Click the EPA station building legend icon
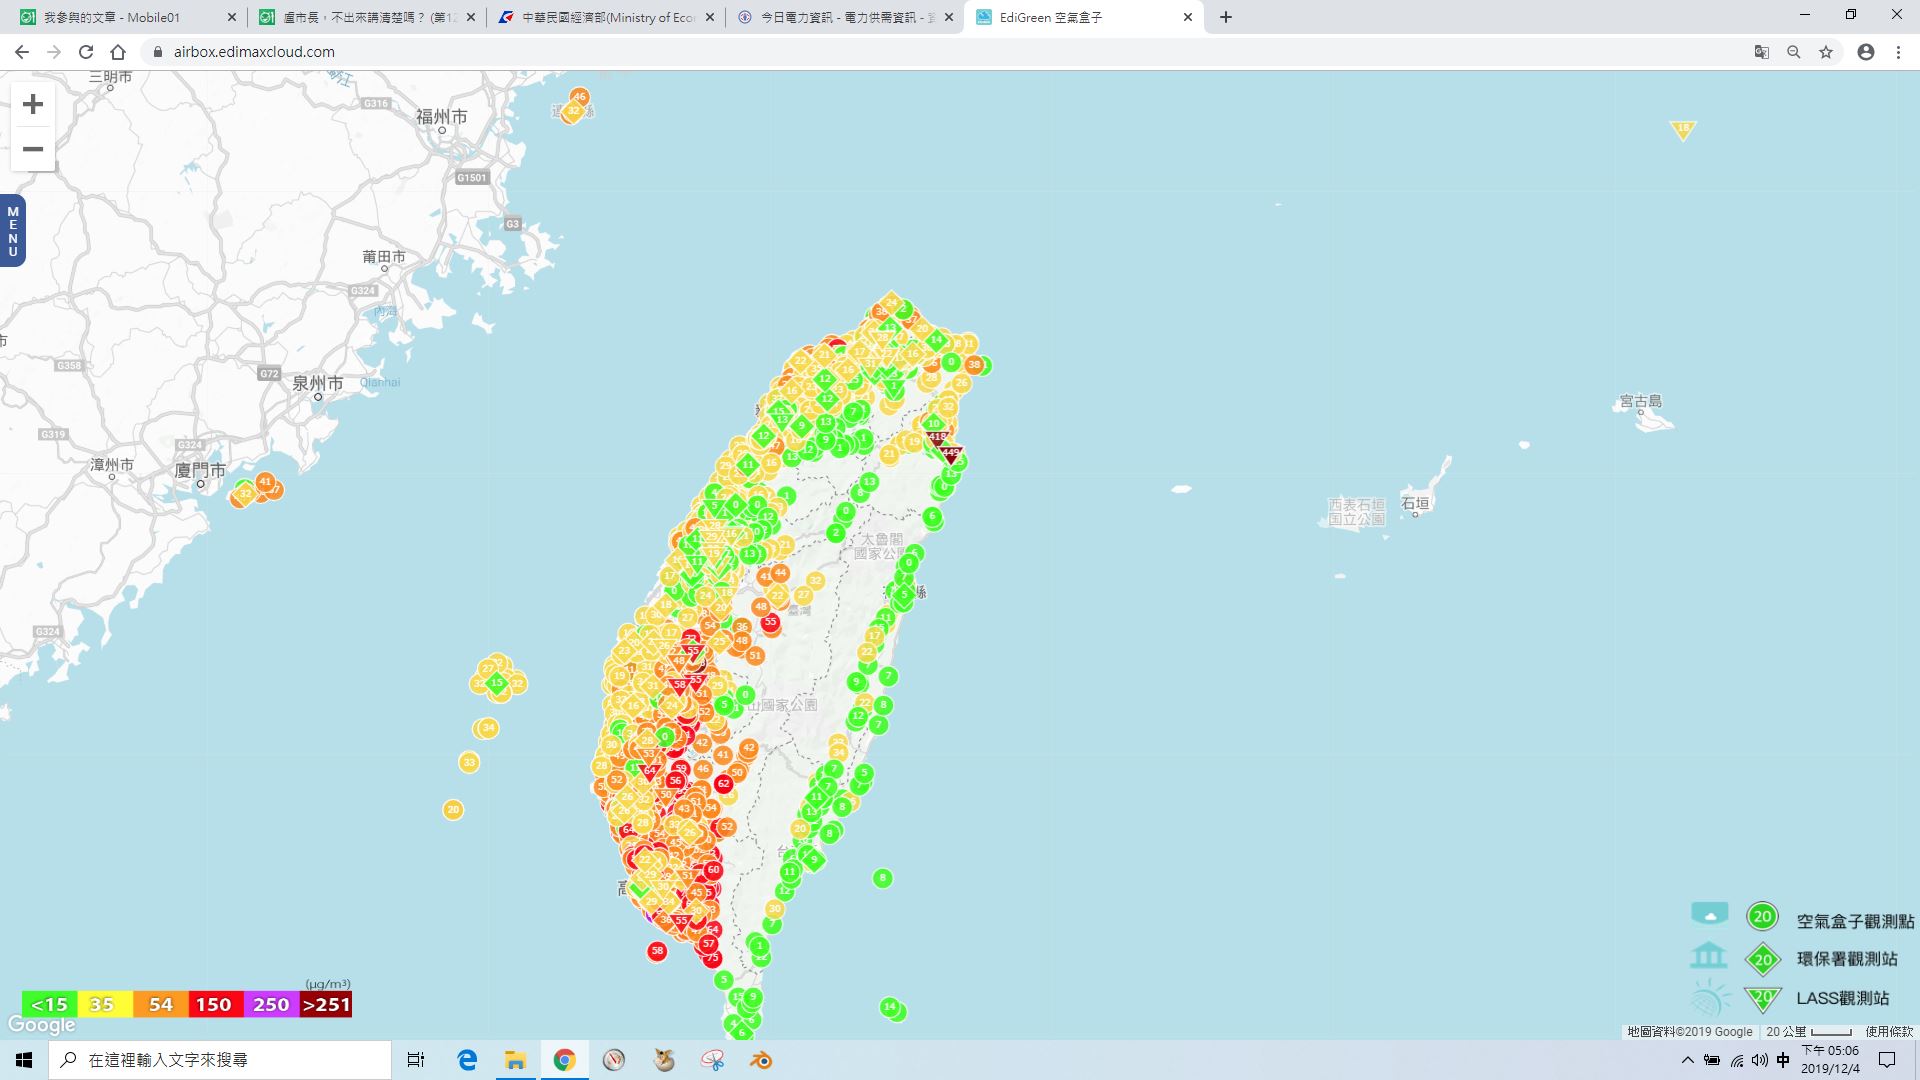This screenshot has width=1920, height=1080. tap(1709, 956)
